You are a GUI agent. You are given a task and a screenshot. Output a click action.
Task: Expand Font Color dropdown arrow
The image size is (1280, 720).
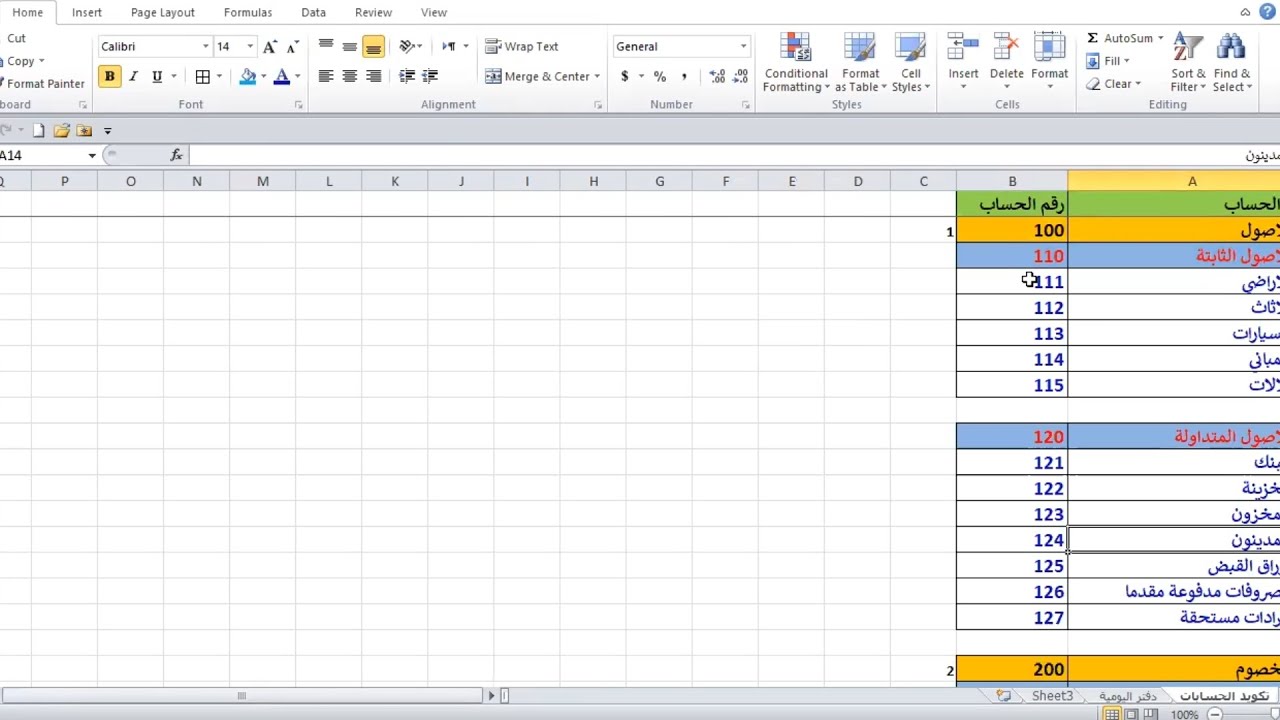coord(297,77)
